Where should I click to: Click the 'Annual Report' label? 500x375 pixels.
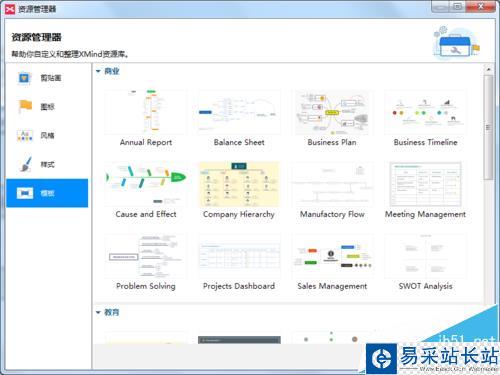point(146,143)
